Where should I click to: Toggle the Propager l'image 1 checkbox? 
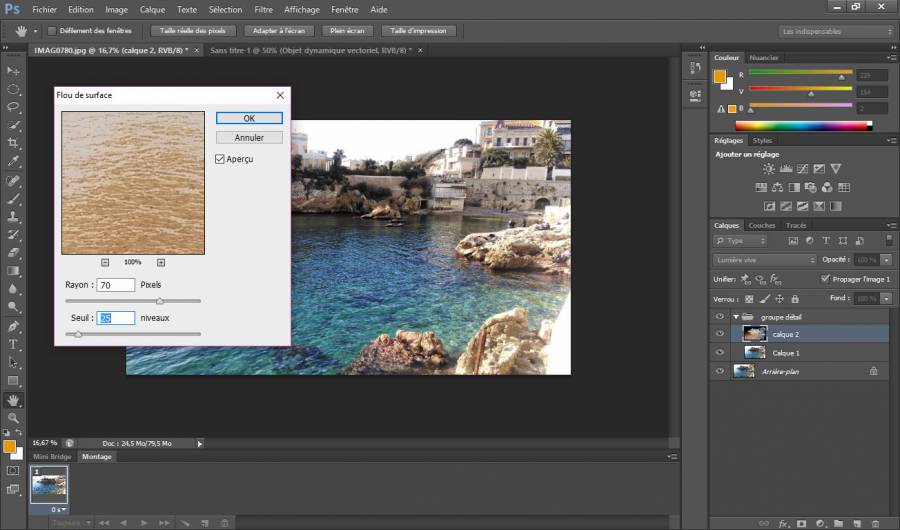824,279
